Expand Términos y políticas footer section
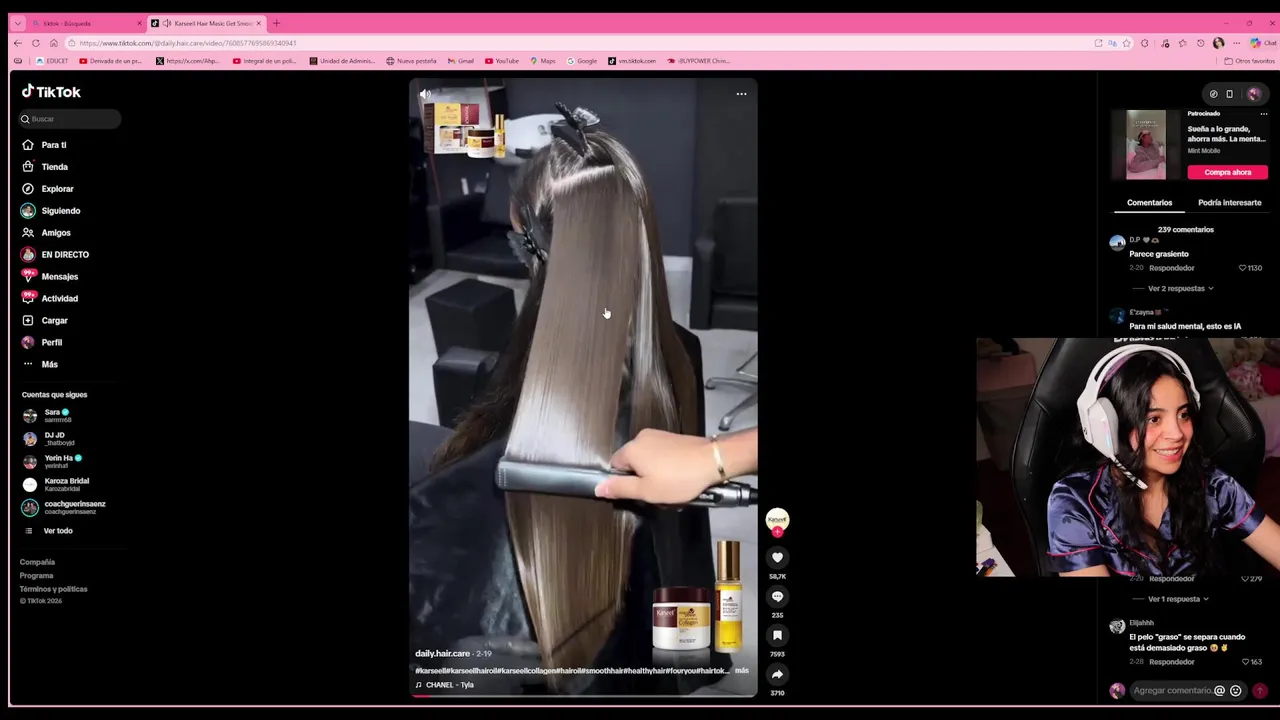 pos(53,589)
